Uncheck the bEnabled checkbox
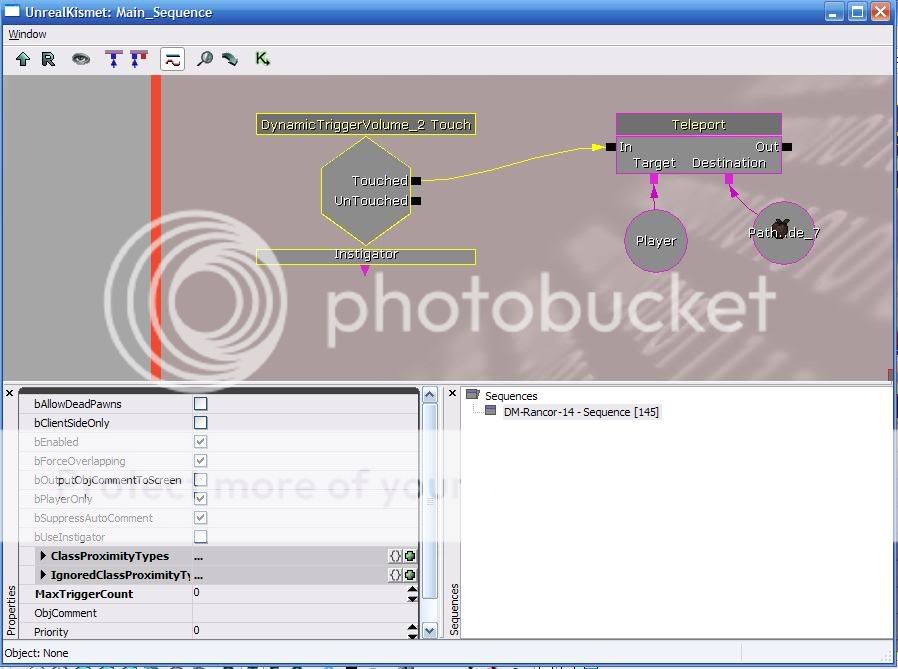This screenshot has height=669, width=898. [x=200, y=441]
